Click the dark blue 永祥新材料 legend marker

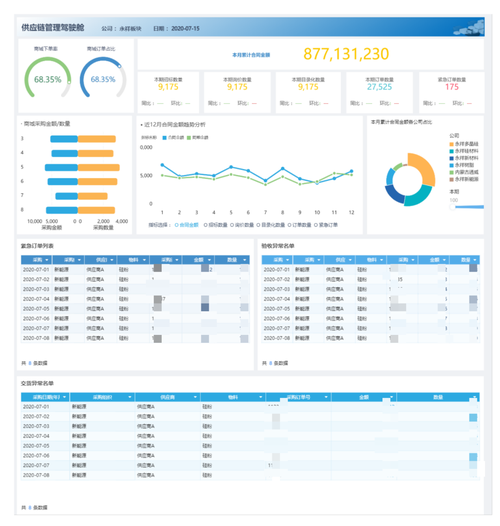pyautogui.click(x=451, y=158)
